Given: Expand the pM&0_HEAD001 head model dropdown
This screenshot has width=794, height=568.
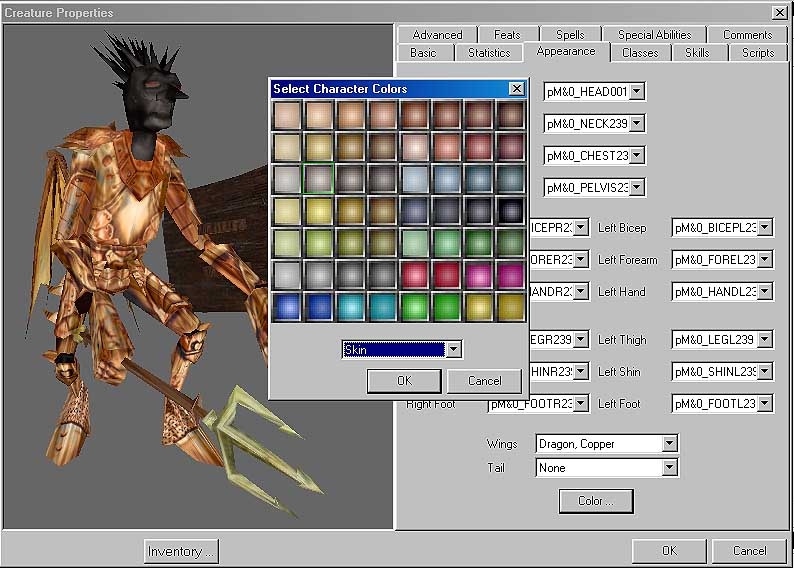Looking at the screenshot, I should [x=637, y=92].
